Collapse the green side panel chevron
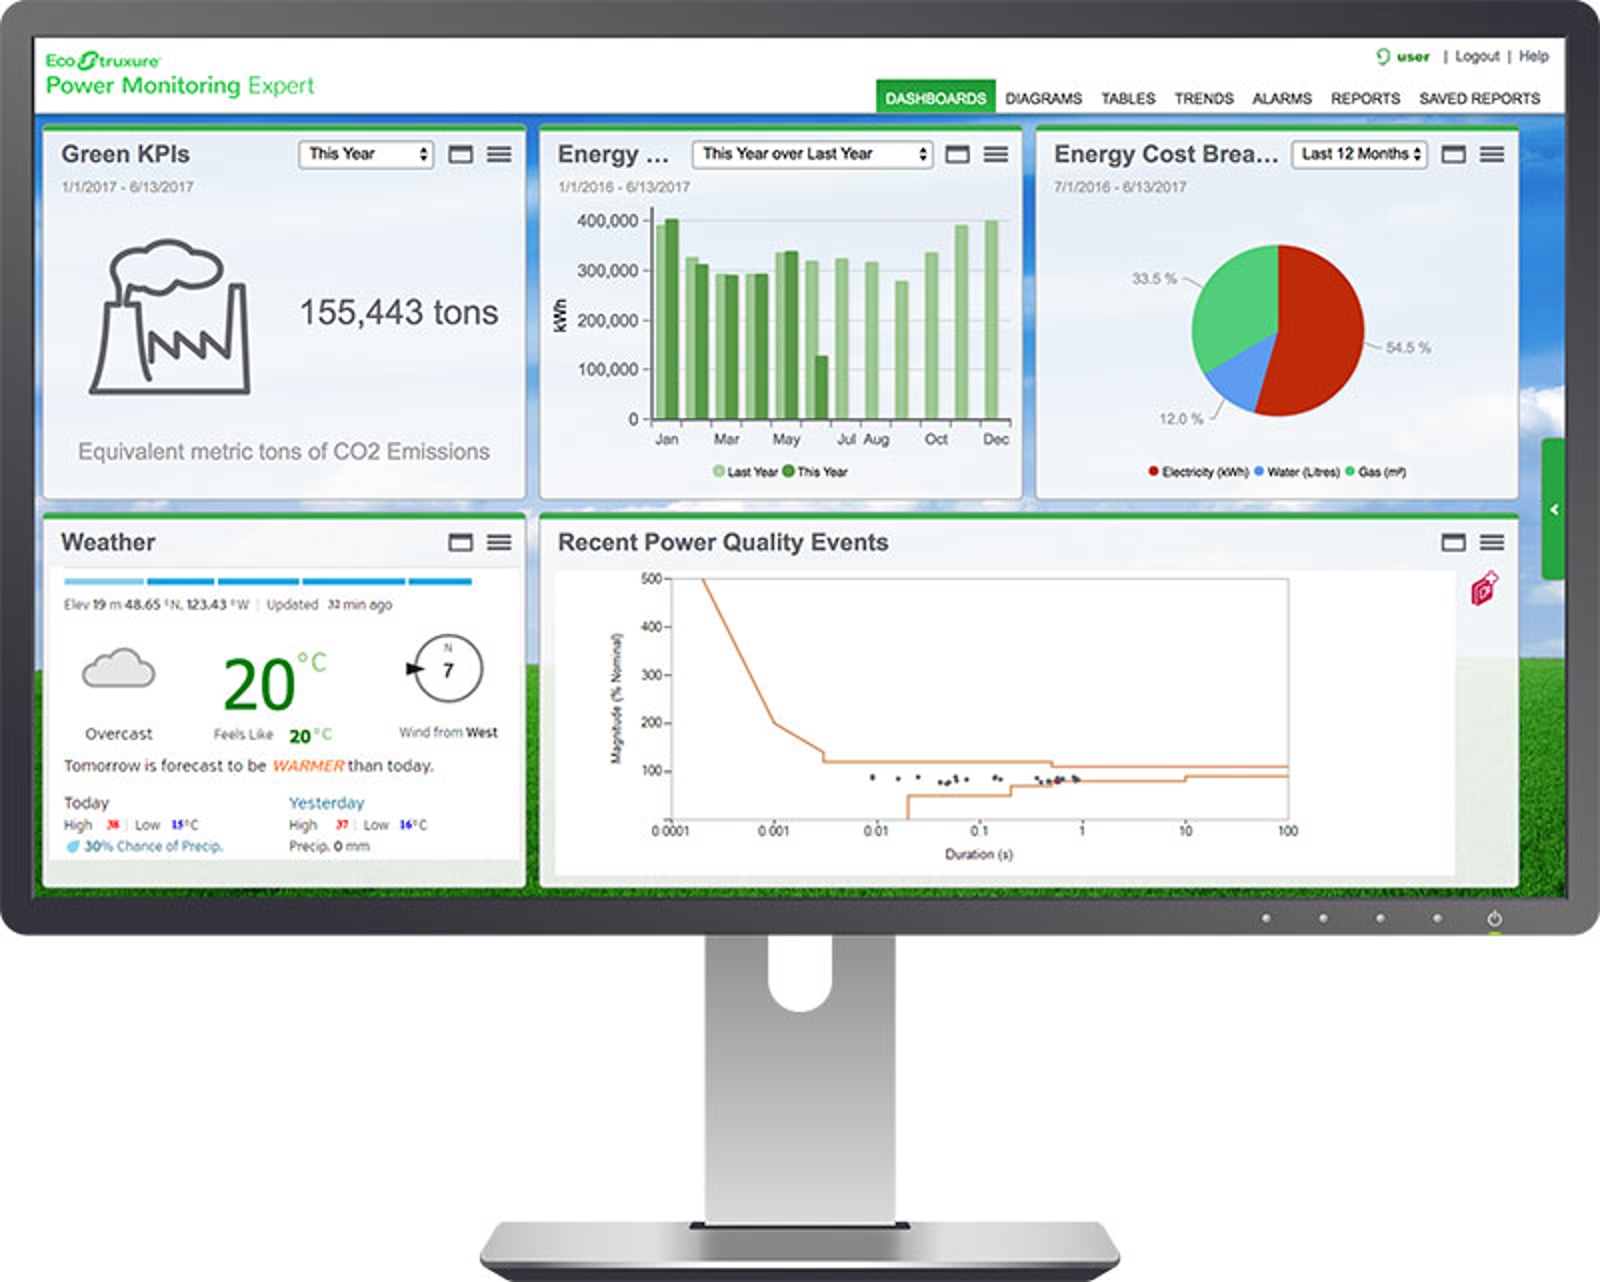Viewport: 1600px width, 1282px height. coord(1553,508)
